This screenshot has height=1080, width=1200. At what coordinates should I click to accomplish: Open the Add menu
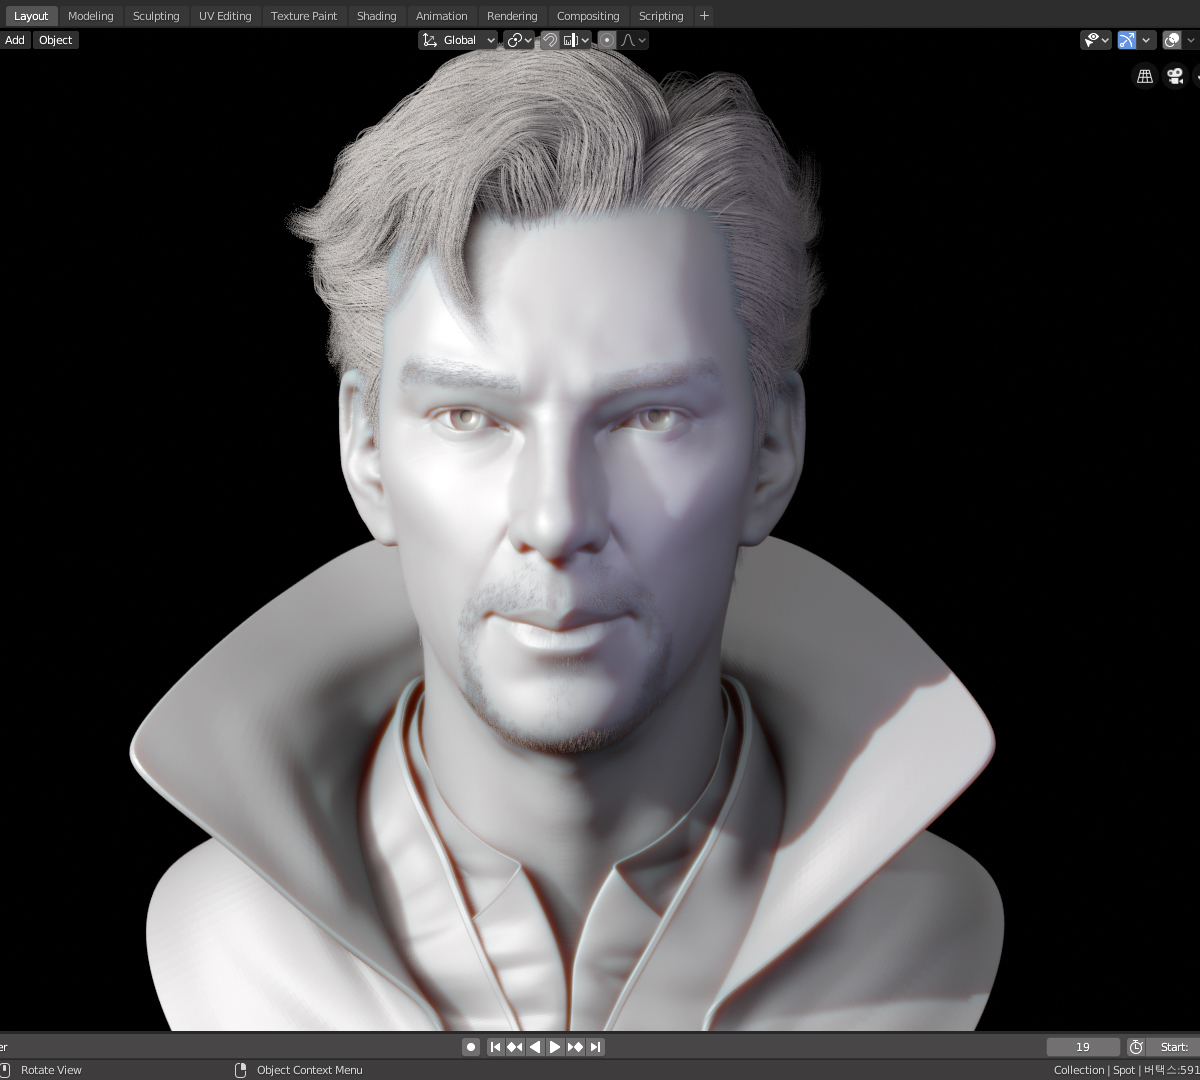14,40
